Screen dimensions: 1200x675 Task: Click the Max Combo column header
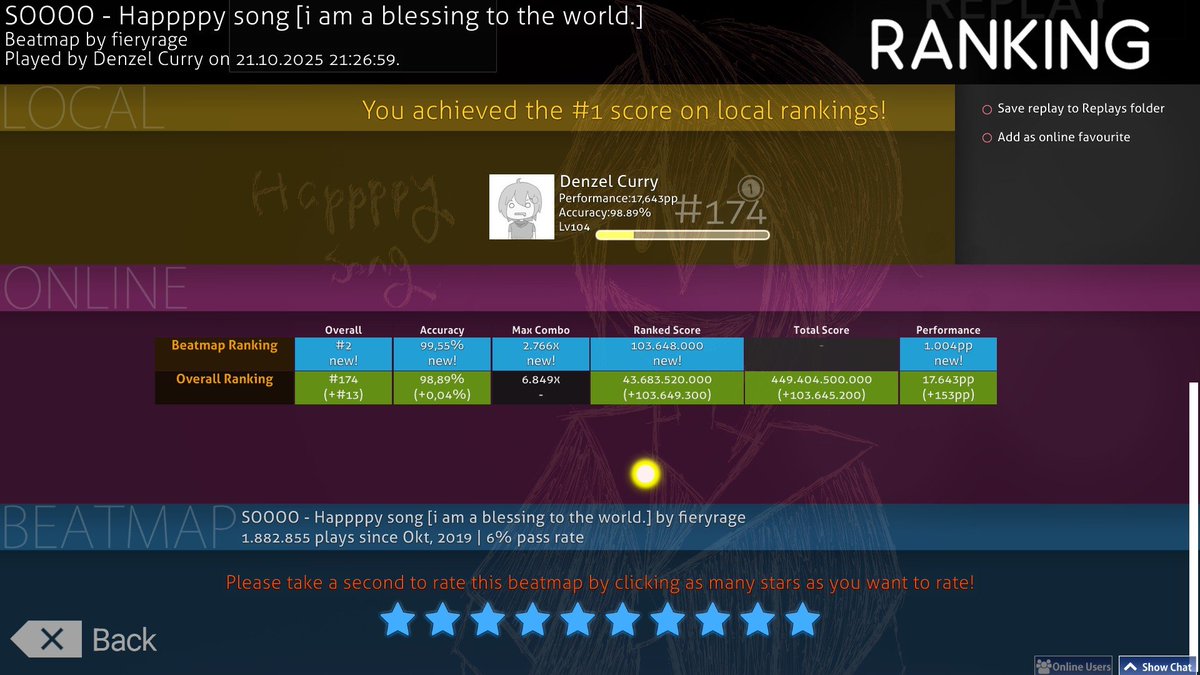pyautogui.click(x=540, y=330)
